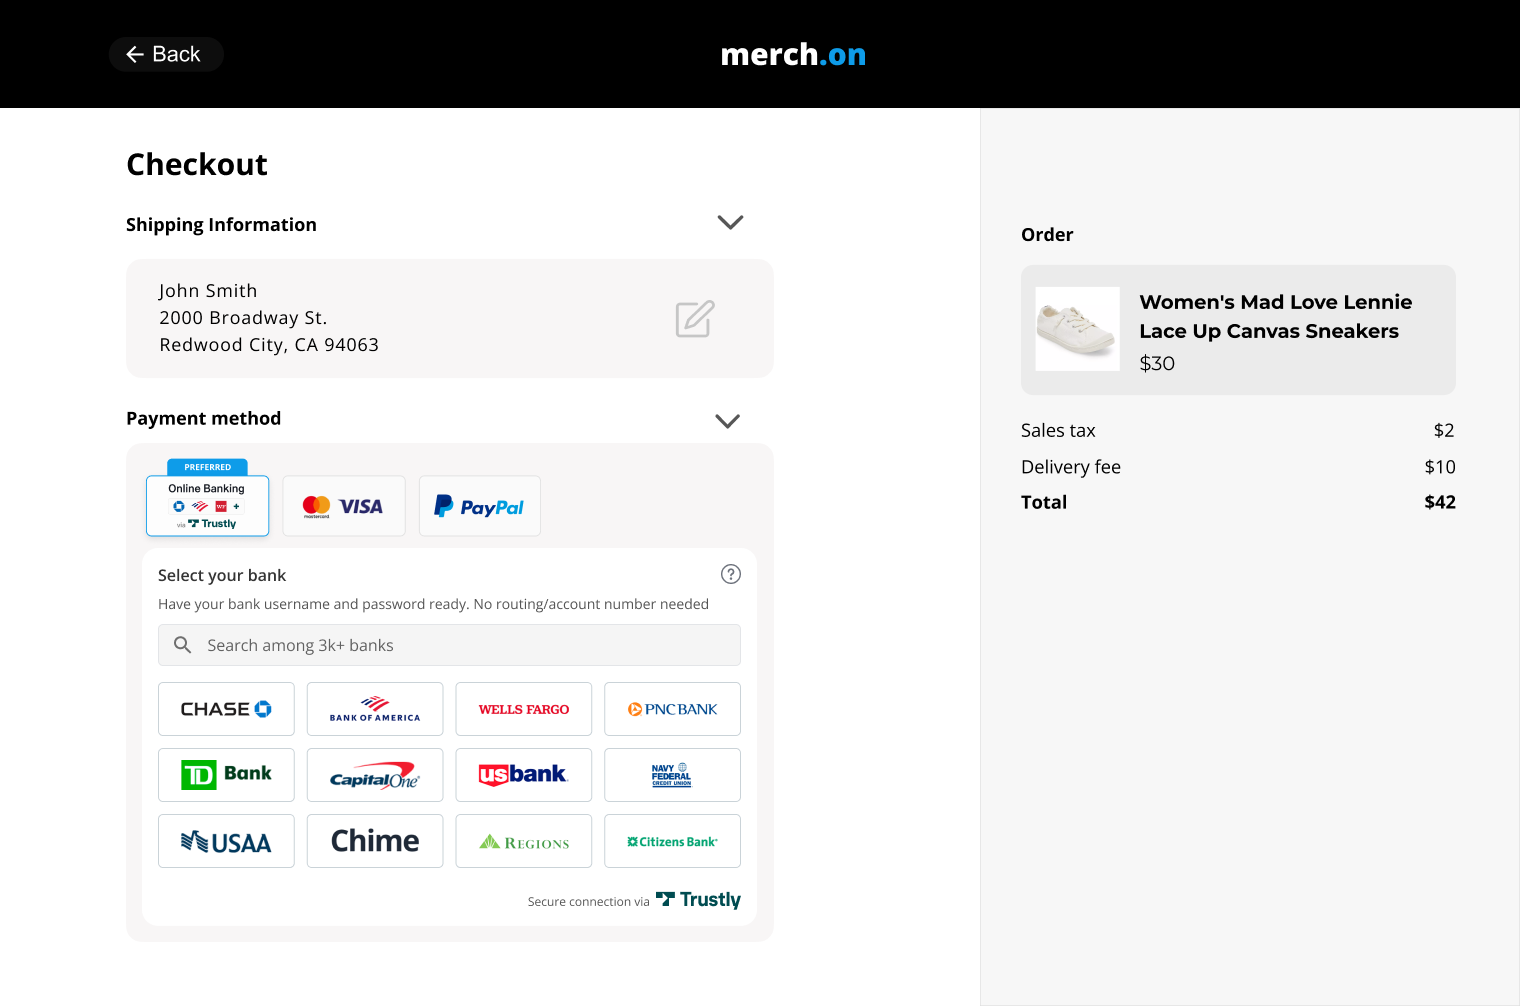Click the bank search magnifier icon
This screenshot has height=1007, width=1520.
coord(182,645)
